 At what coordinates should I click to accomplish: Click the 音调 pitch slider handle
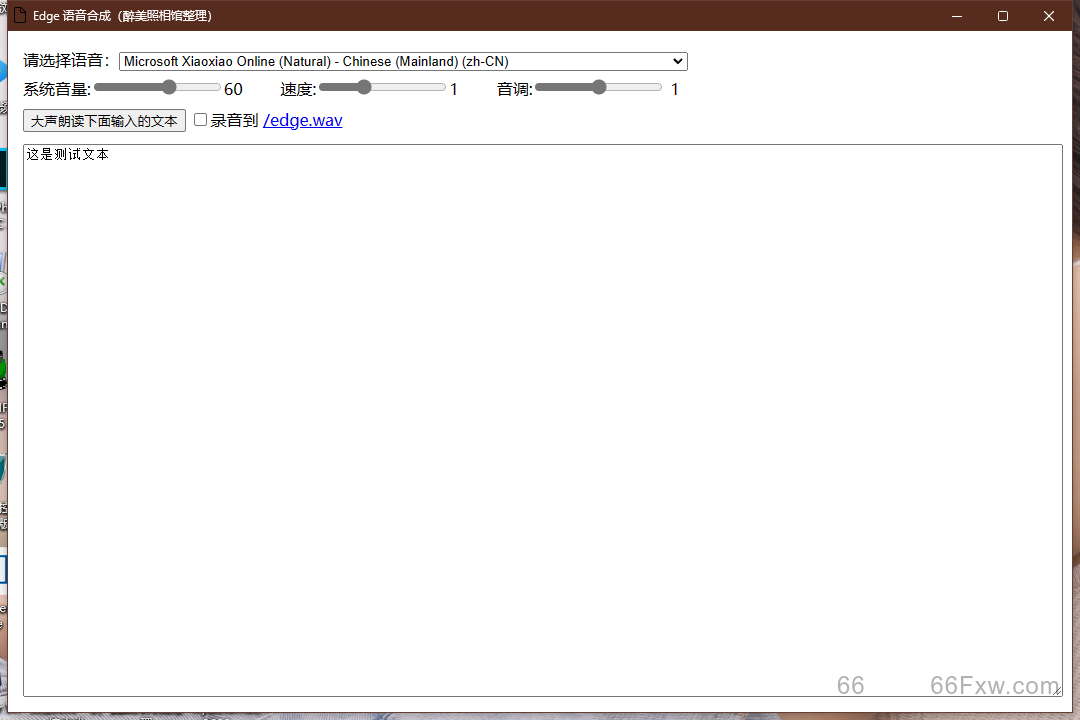tap(598, 87)
